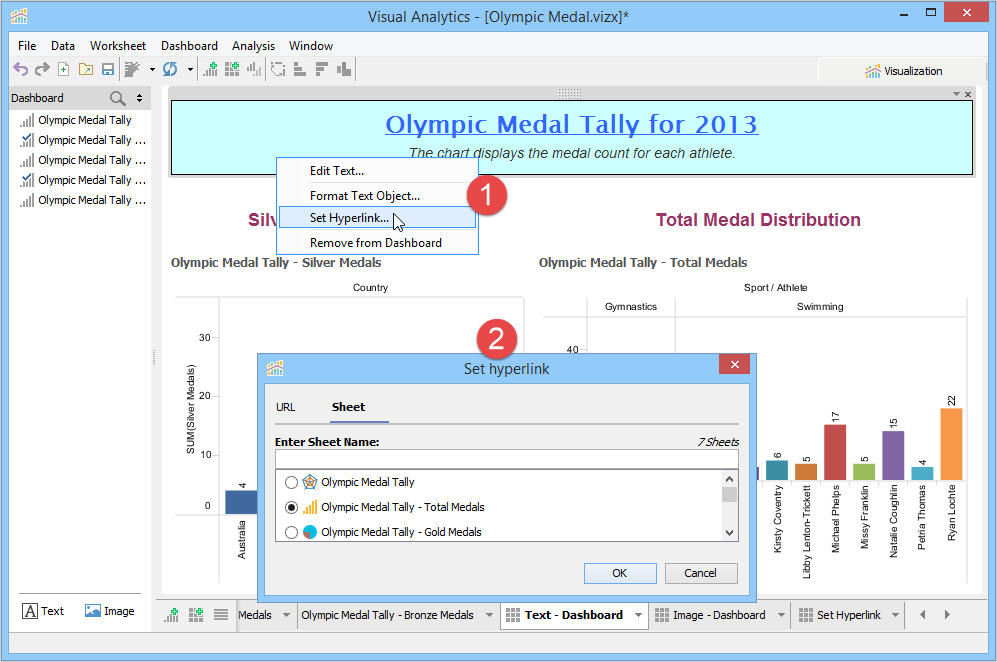
Task: Create a new file via toolbar icon
Action: click(x=64, y=69)
